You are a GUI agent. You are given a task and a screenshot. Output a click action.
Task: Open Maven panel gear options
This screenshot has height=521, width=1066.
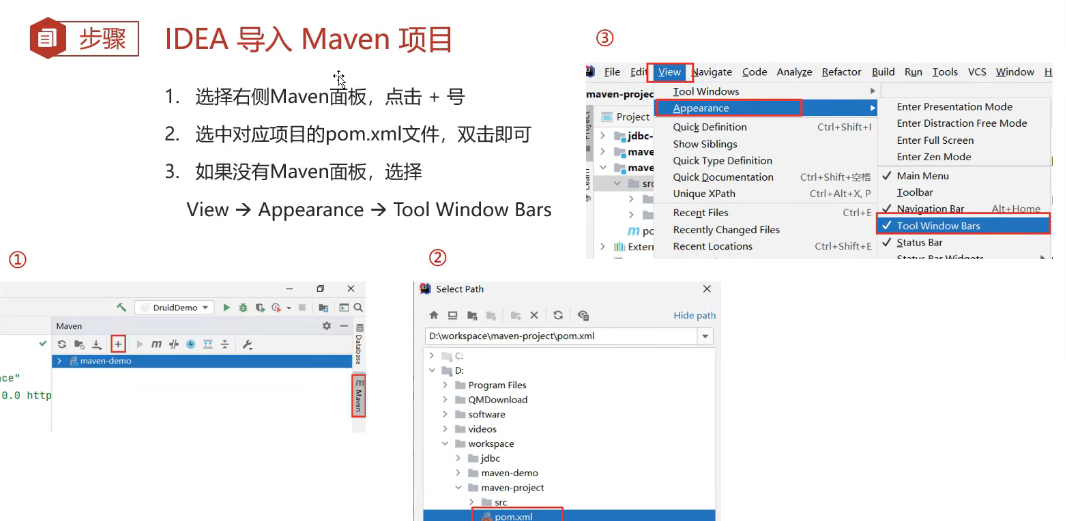[x=326, y=326]
